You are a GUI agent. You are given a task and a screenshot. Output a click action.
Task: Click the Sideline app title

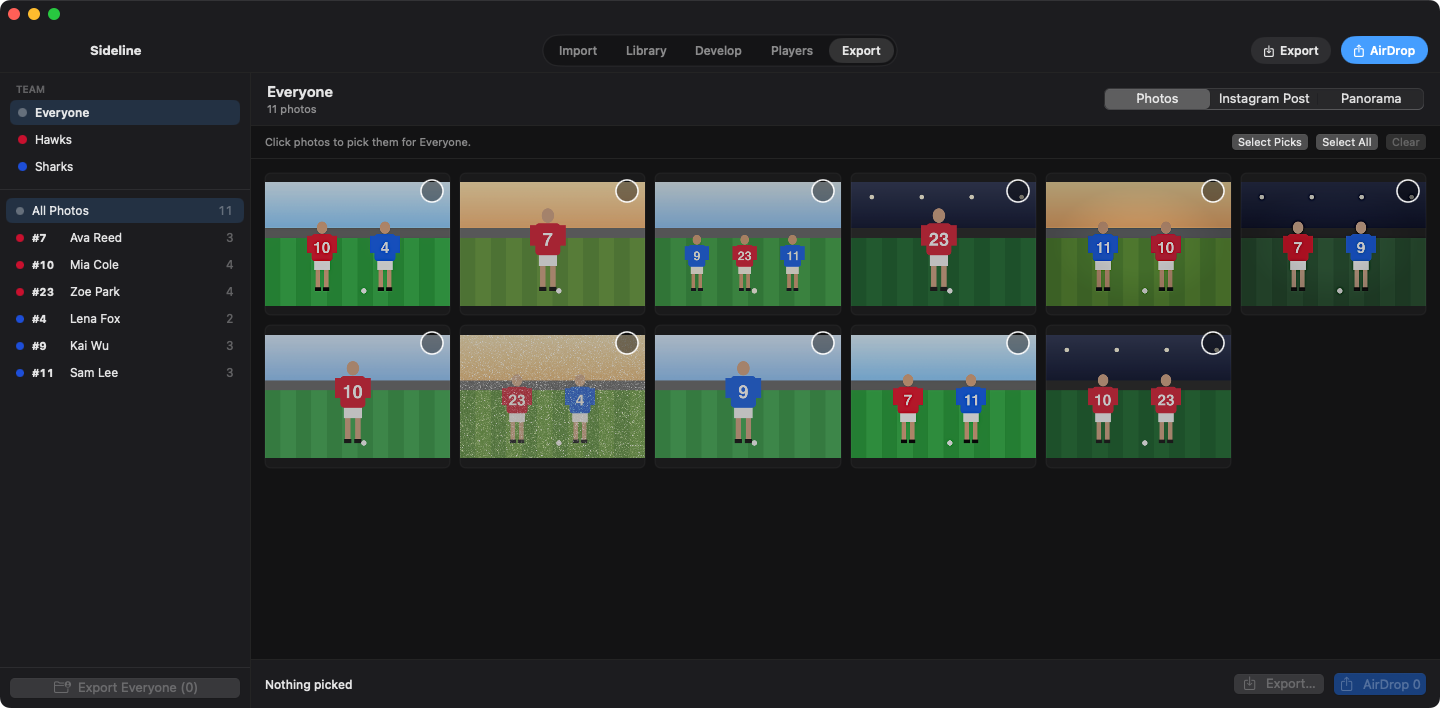(x=116, y=51)
